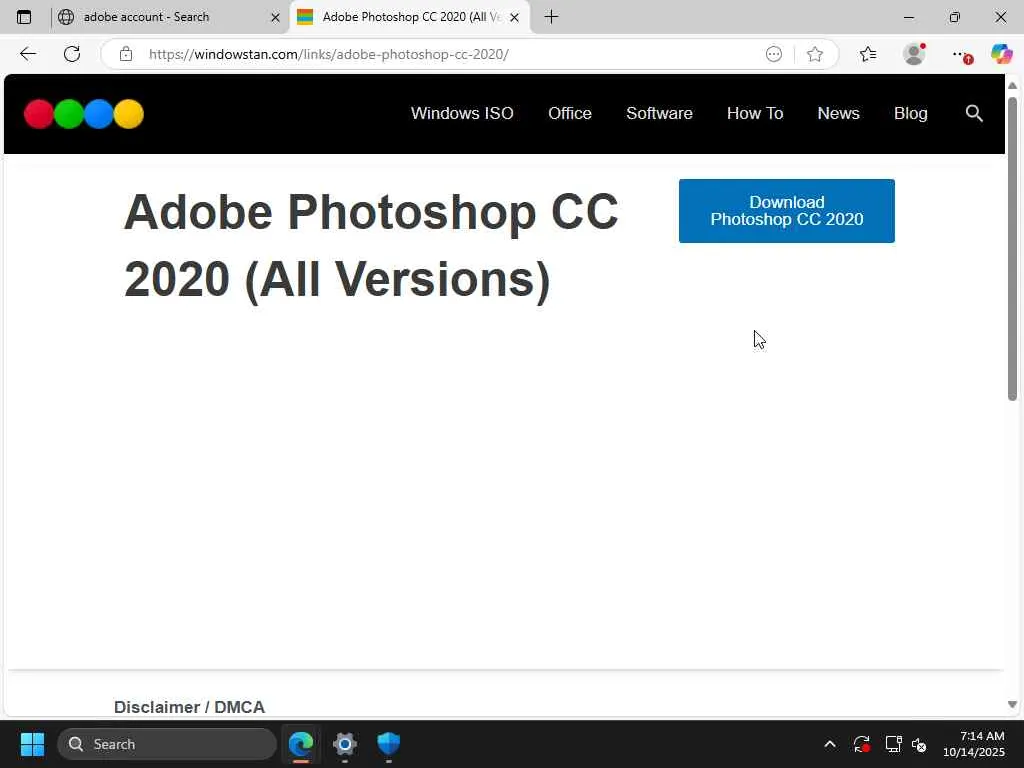The image size is (1024, 768).
Task: Open the Office menu item
Action: [x=569, y=114]
